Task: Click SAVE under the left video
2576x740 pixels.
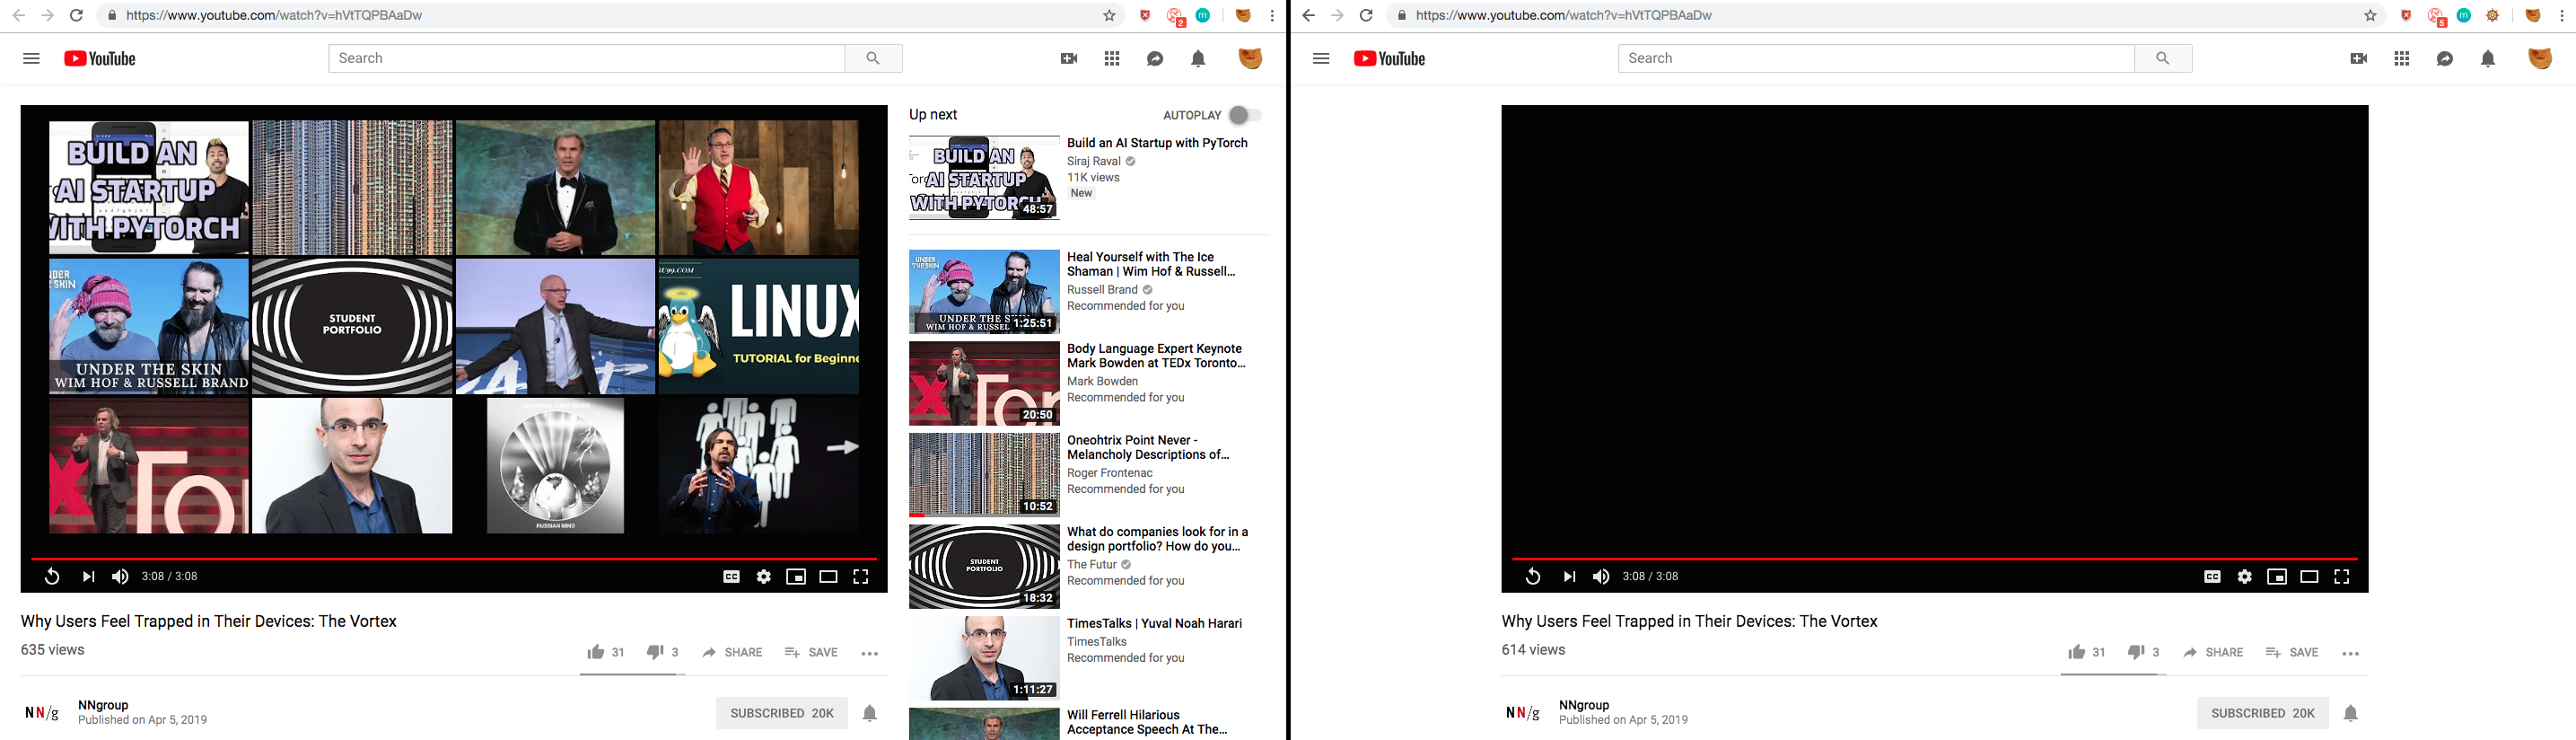Action: click(811, 652)
